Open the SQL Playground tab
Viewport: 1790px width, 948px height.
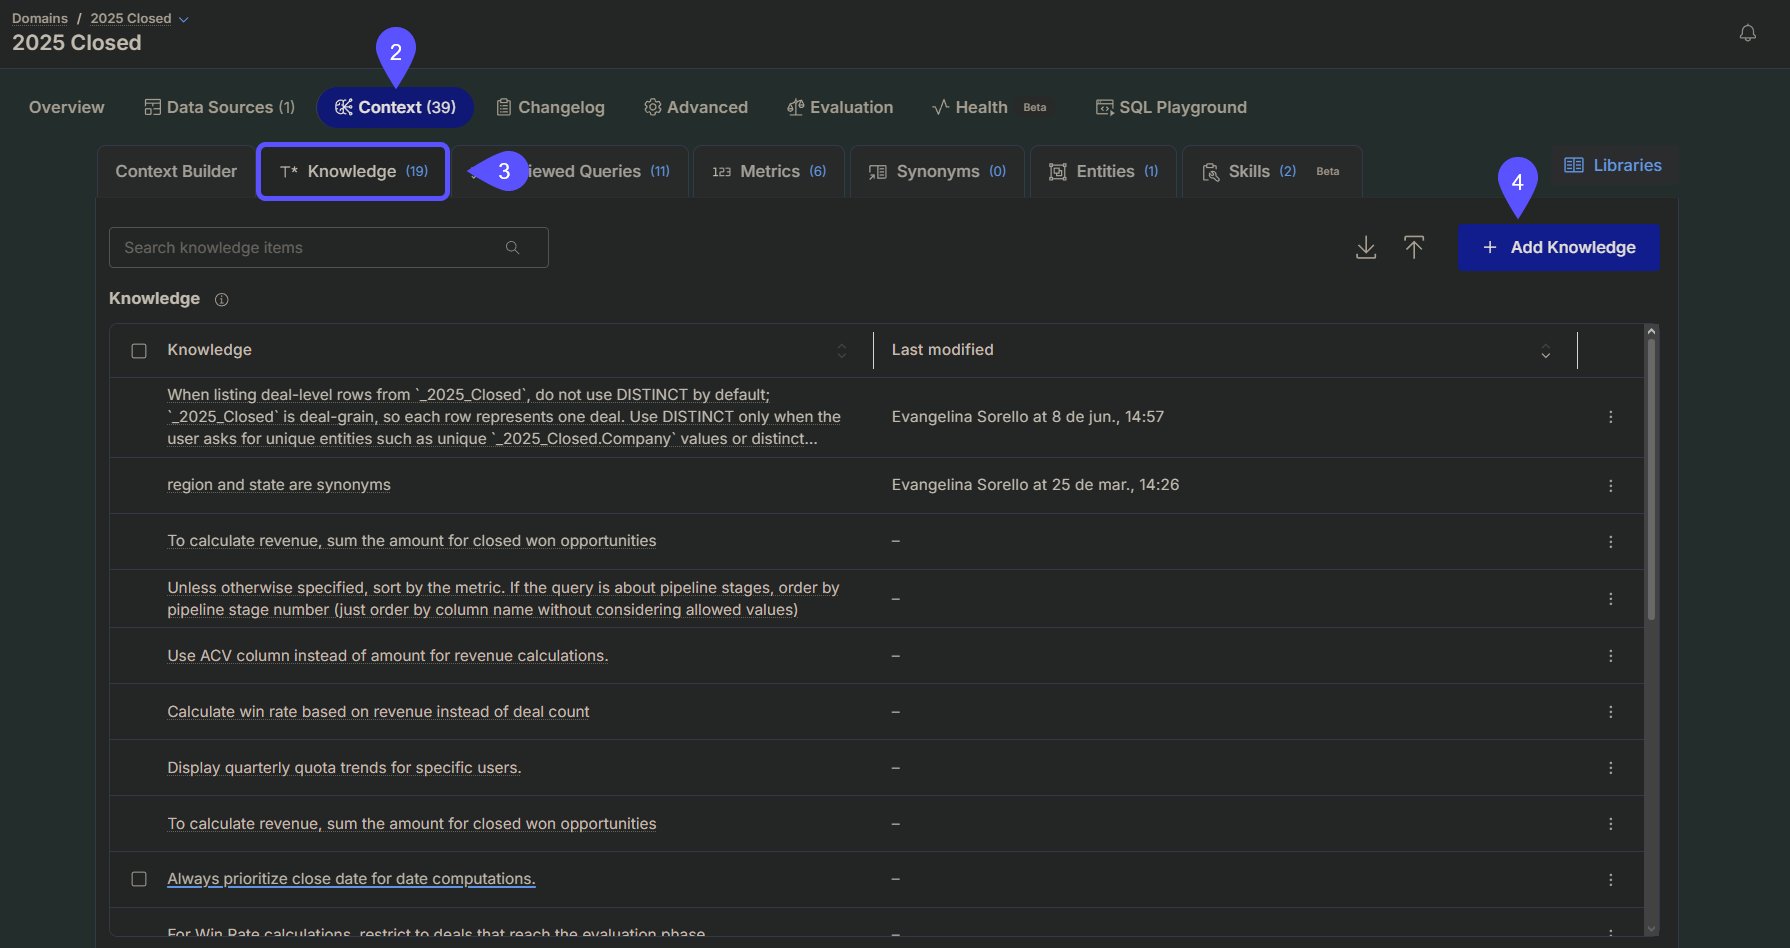1171,107
